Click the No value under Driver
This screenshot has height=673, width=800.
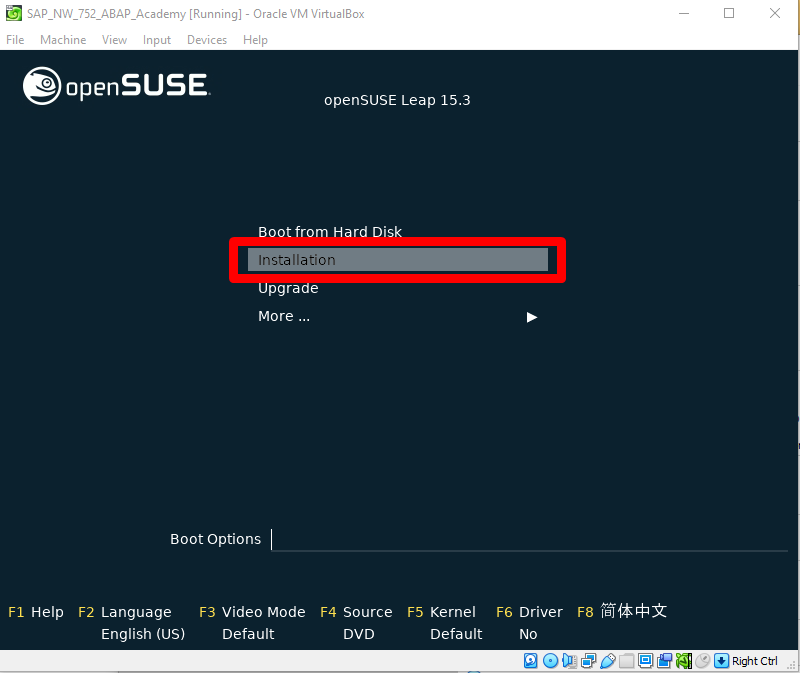(528, 634)
